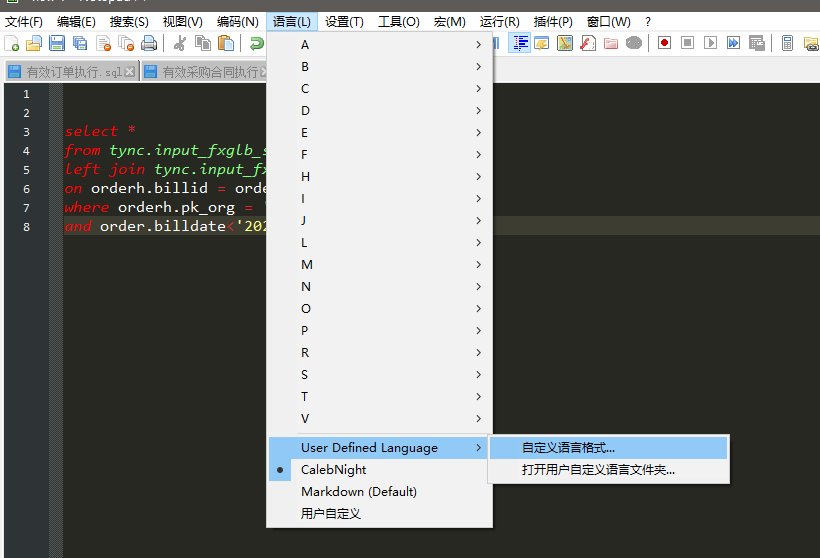Expand the A languages submenu
This screenshot has height=558, width=820.
(x=380, y=45)
